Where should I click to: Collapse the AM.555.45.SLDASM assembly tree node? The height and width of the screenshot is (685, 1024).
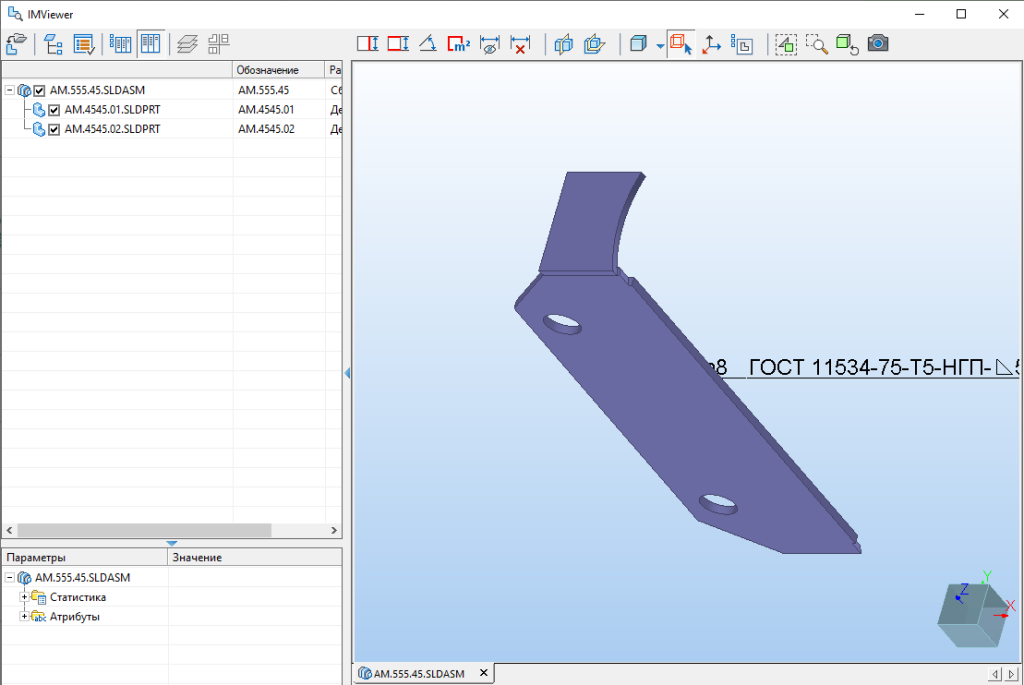click(x=9, y=90)
